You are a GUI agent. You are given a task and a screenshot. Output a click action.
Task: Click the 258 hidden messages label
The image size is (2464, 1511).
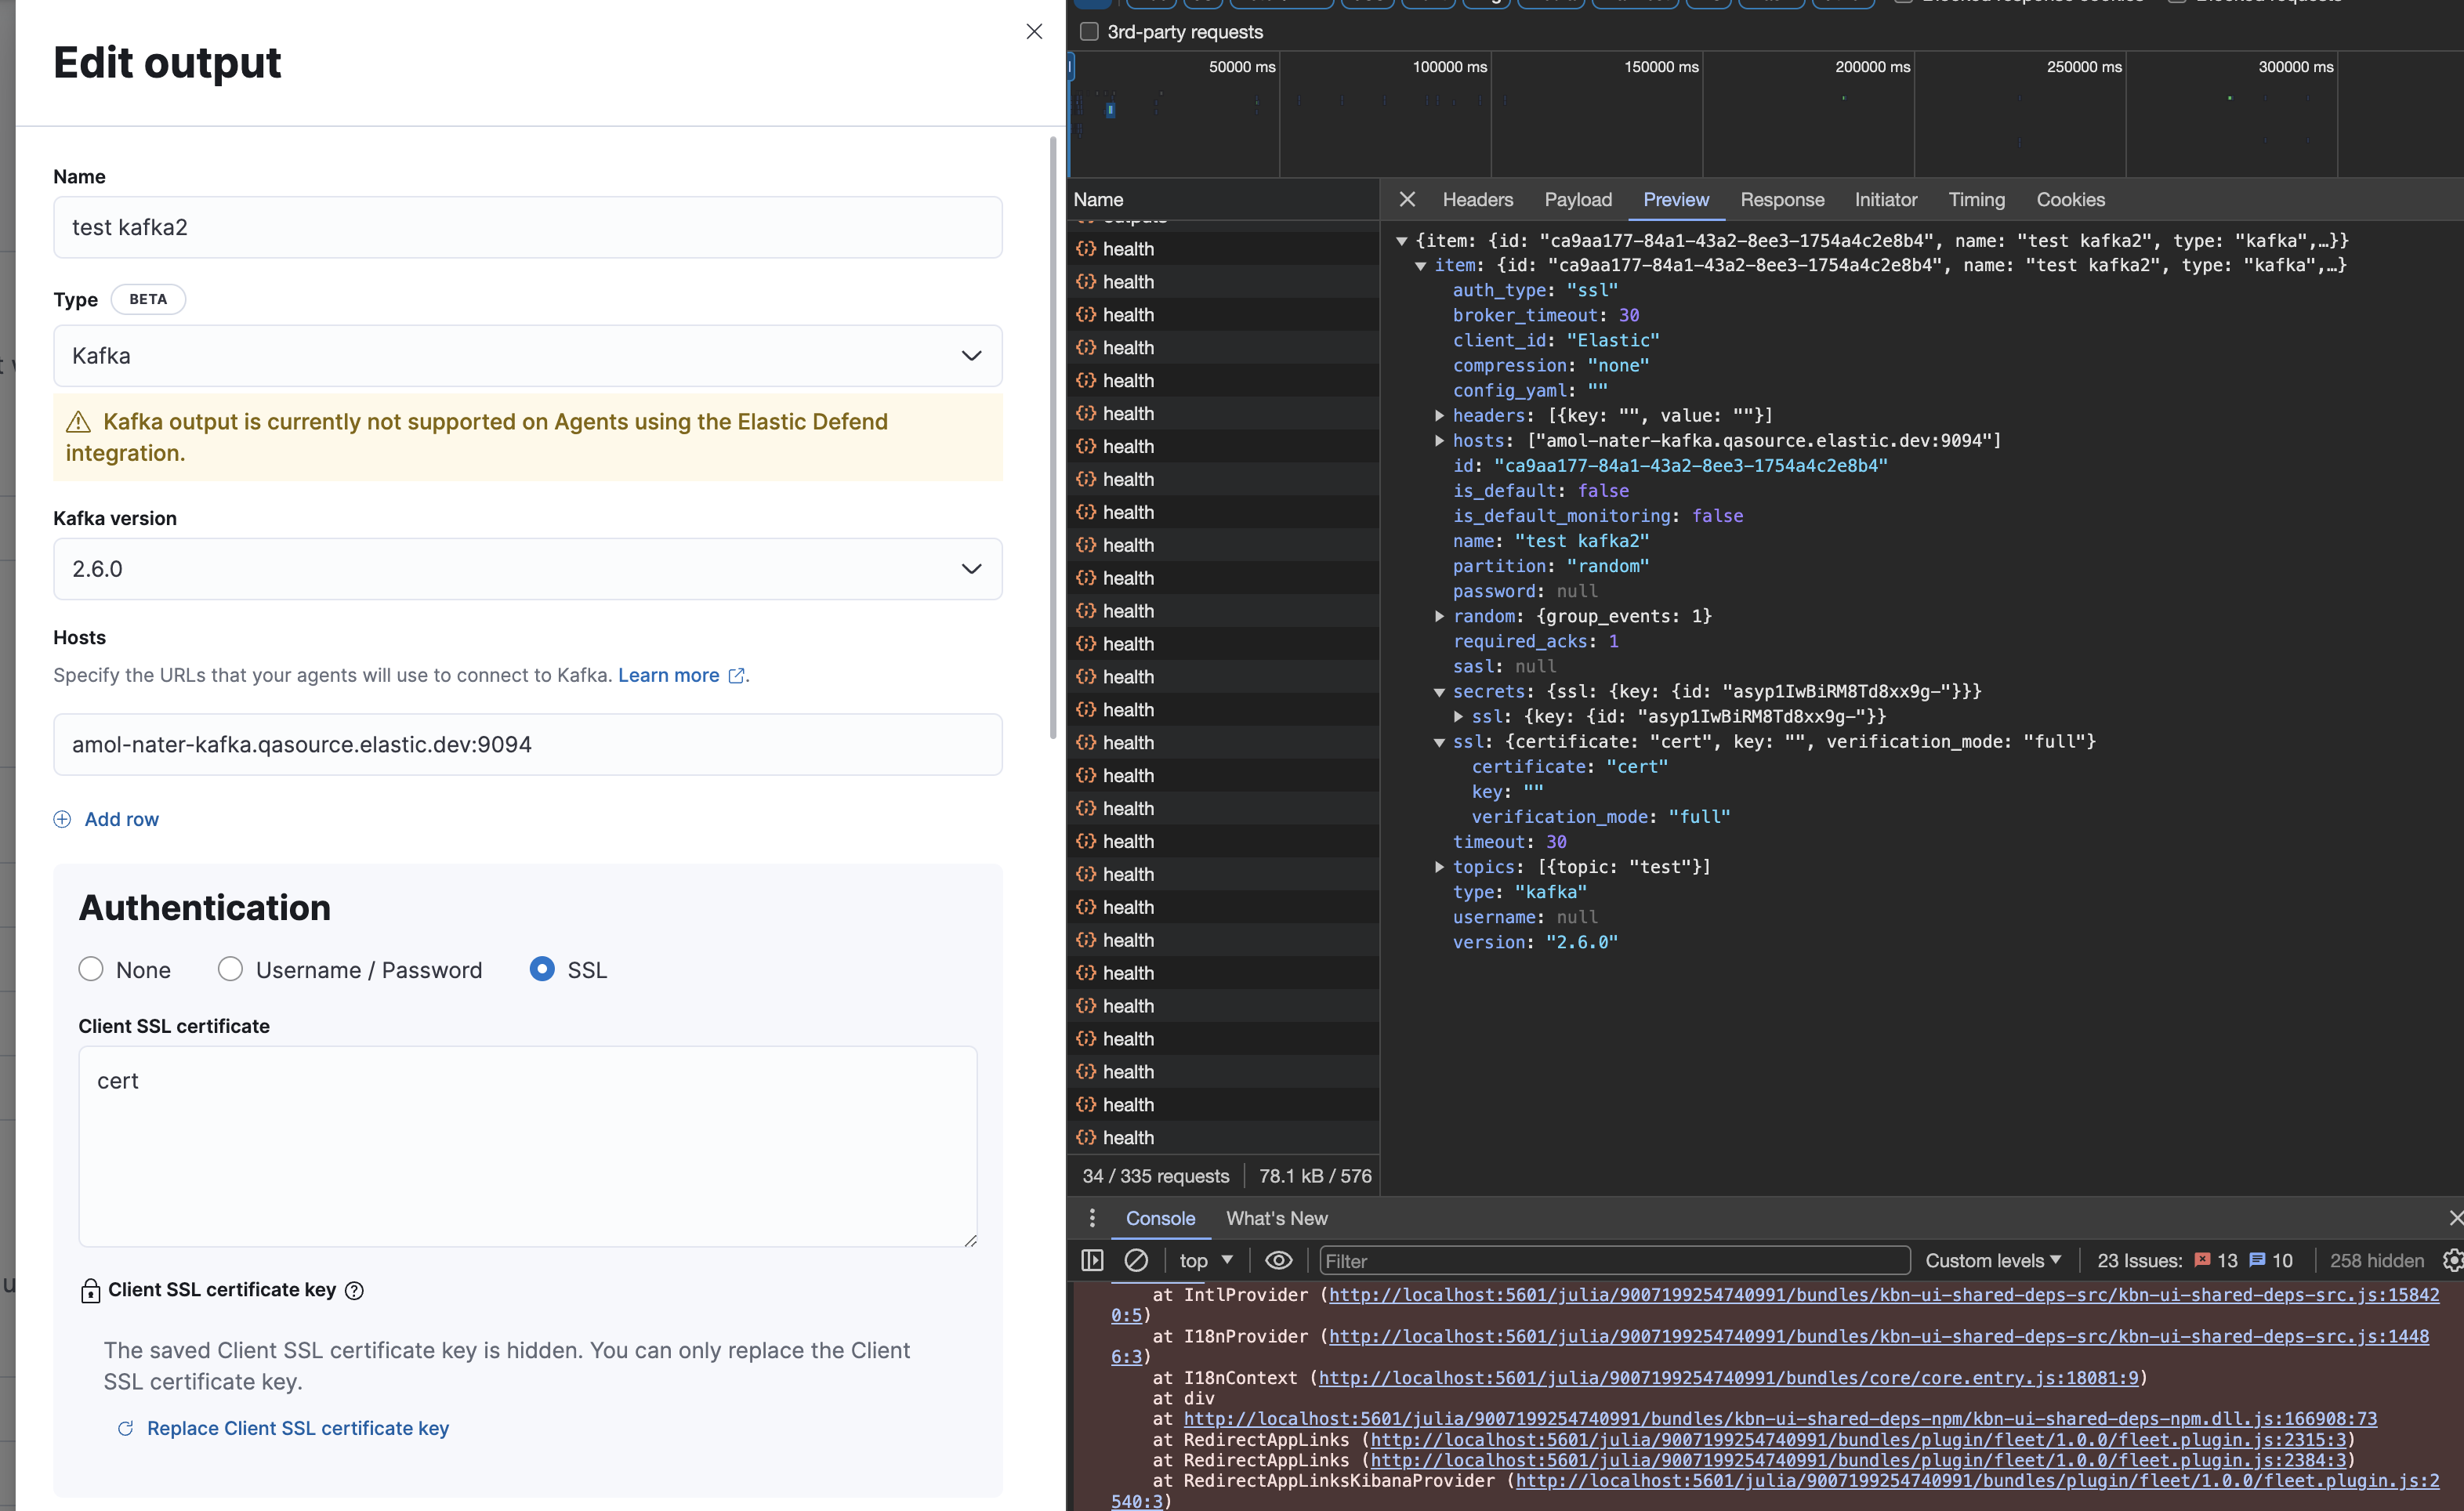point(2377,1260)
